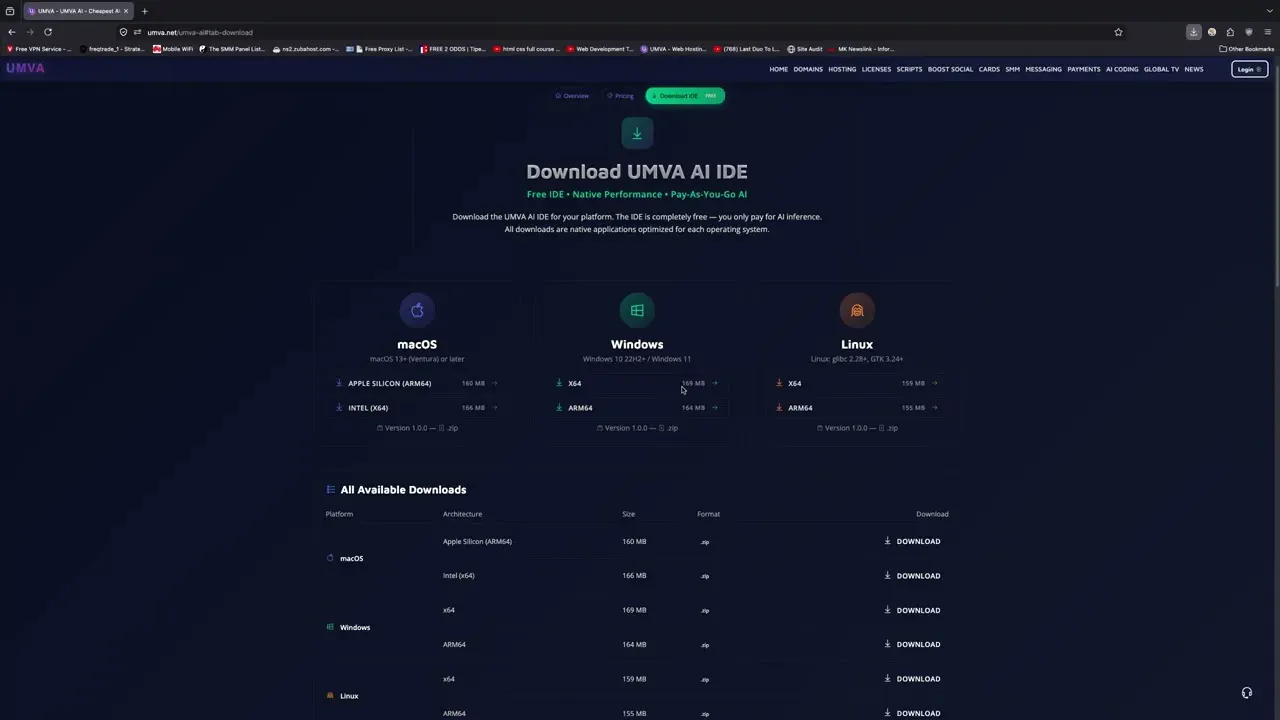Click the UMVA logo
Screen dimensions: 1280x720
(25, 68)
